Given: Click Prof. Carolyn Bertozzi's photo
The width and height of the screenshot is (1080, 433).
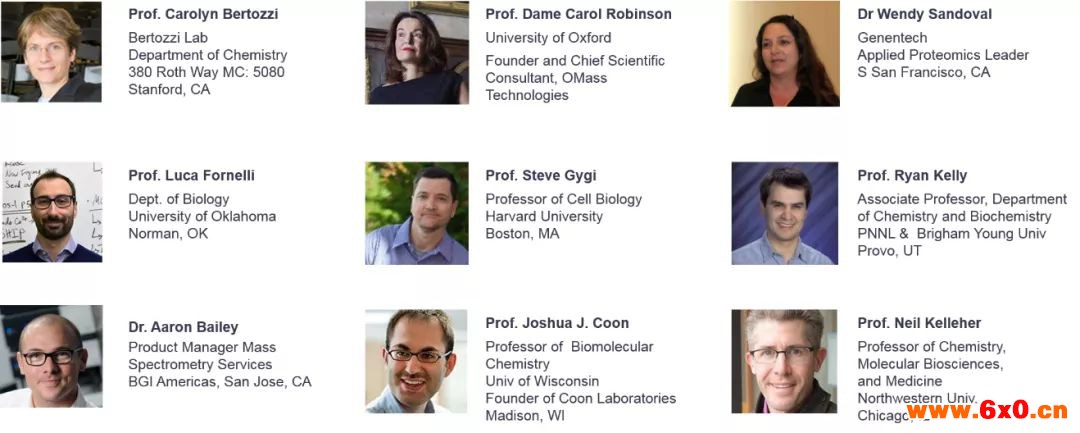Looking at the screenshot, I should click(51, 52).
